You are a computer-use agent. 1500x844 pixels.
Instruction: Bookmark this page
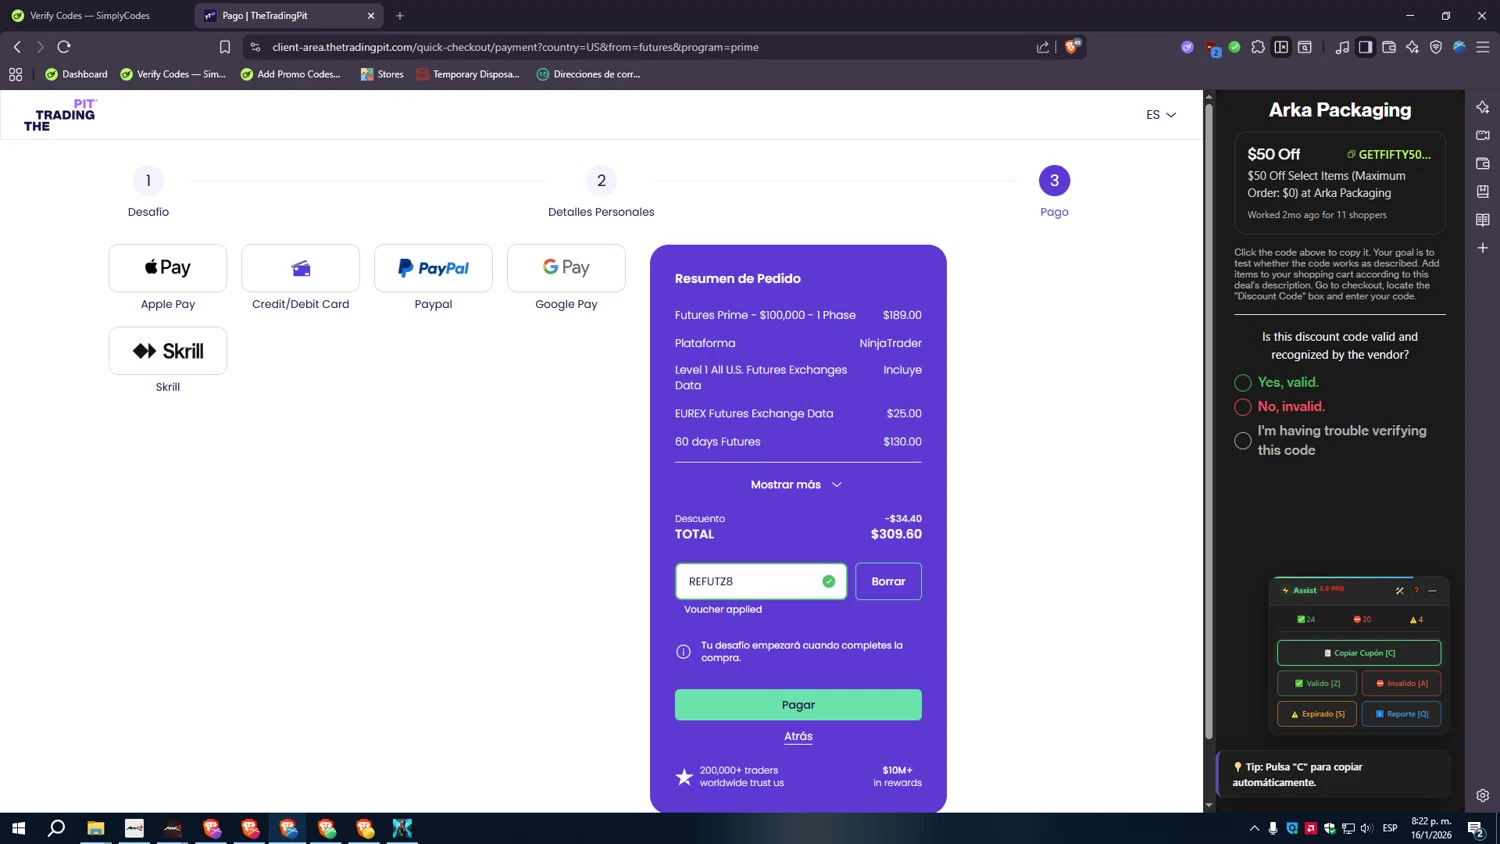click(x=225, y=47)
